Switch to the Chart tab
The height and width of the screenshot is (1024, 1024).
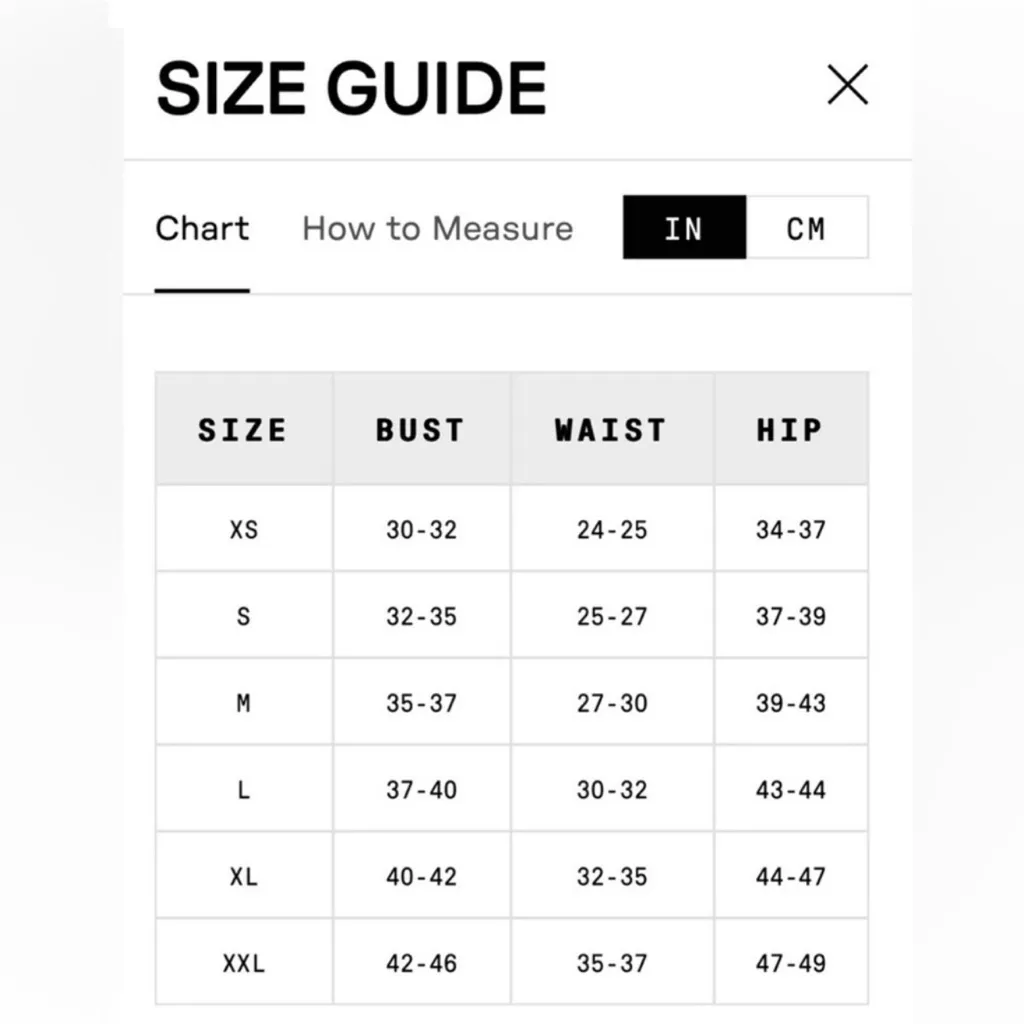click(202, 228)
